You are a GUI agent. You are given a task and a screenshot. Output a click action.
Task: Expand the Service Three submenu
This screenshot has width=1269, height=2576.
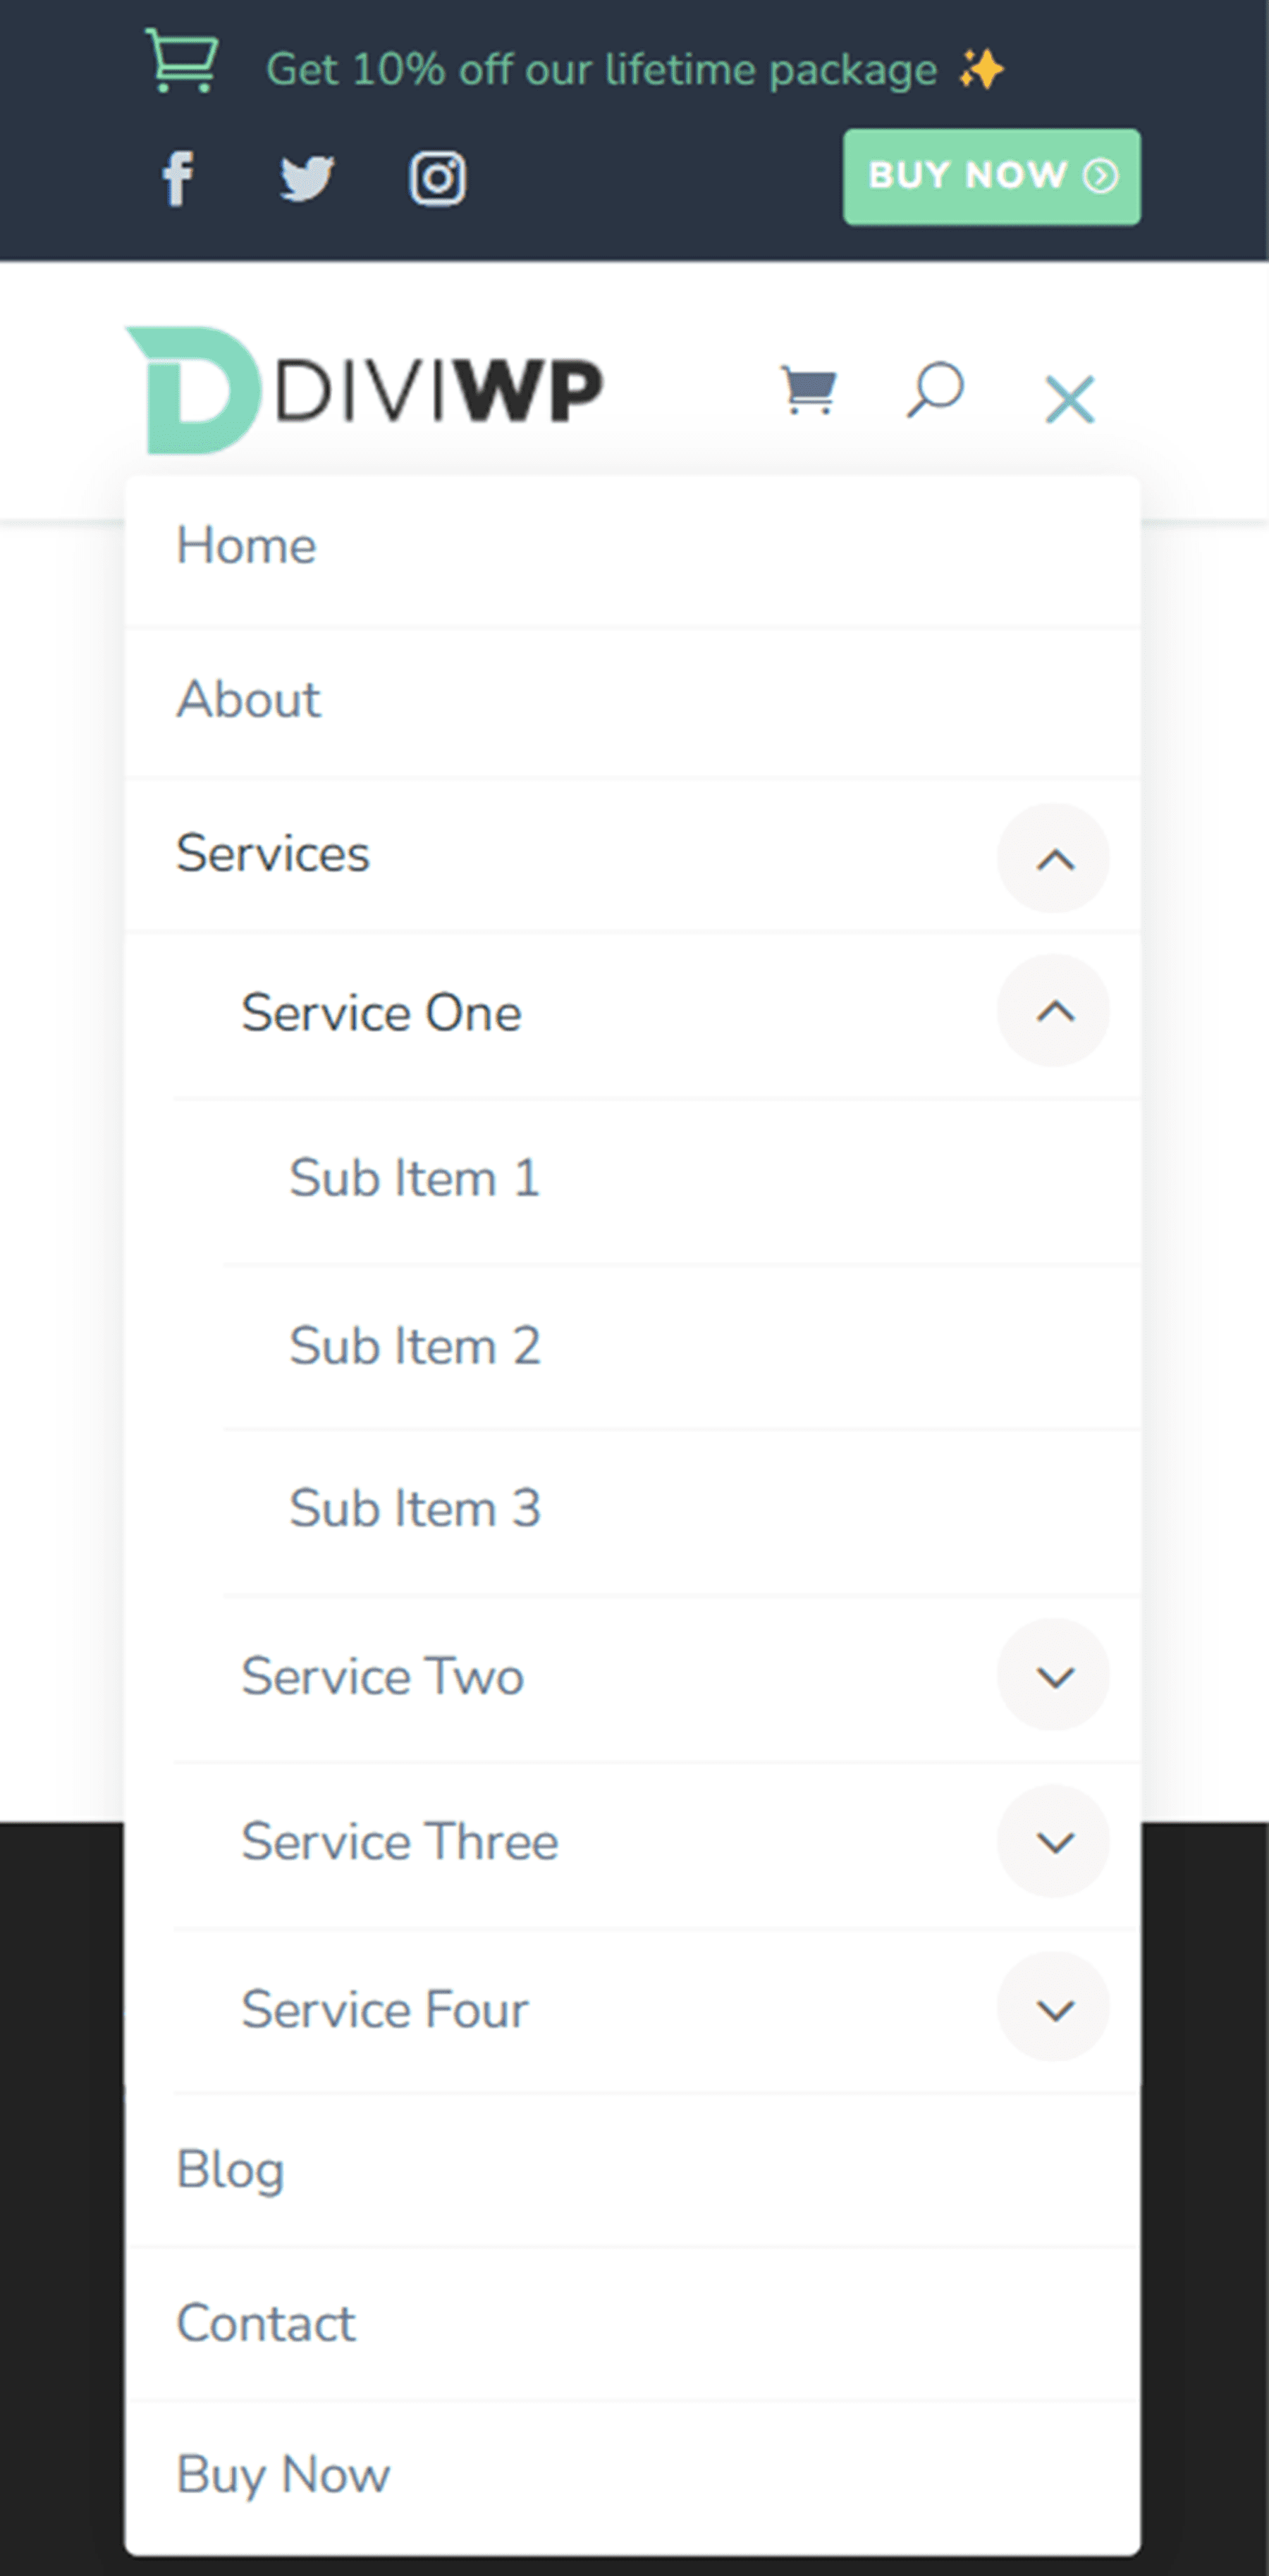point(1054,1842)
